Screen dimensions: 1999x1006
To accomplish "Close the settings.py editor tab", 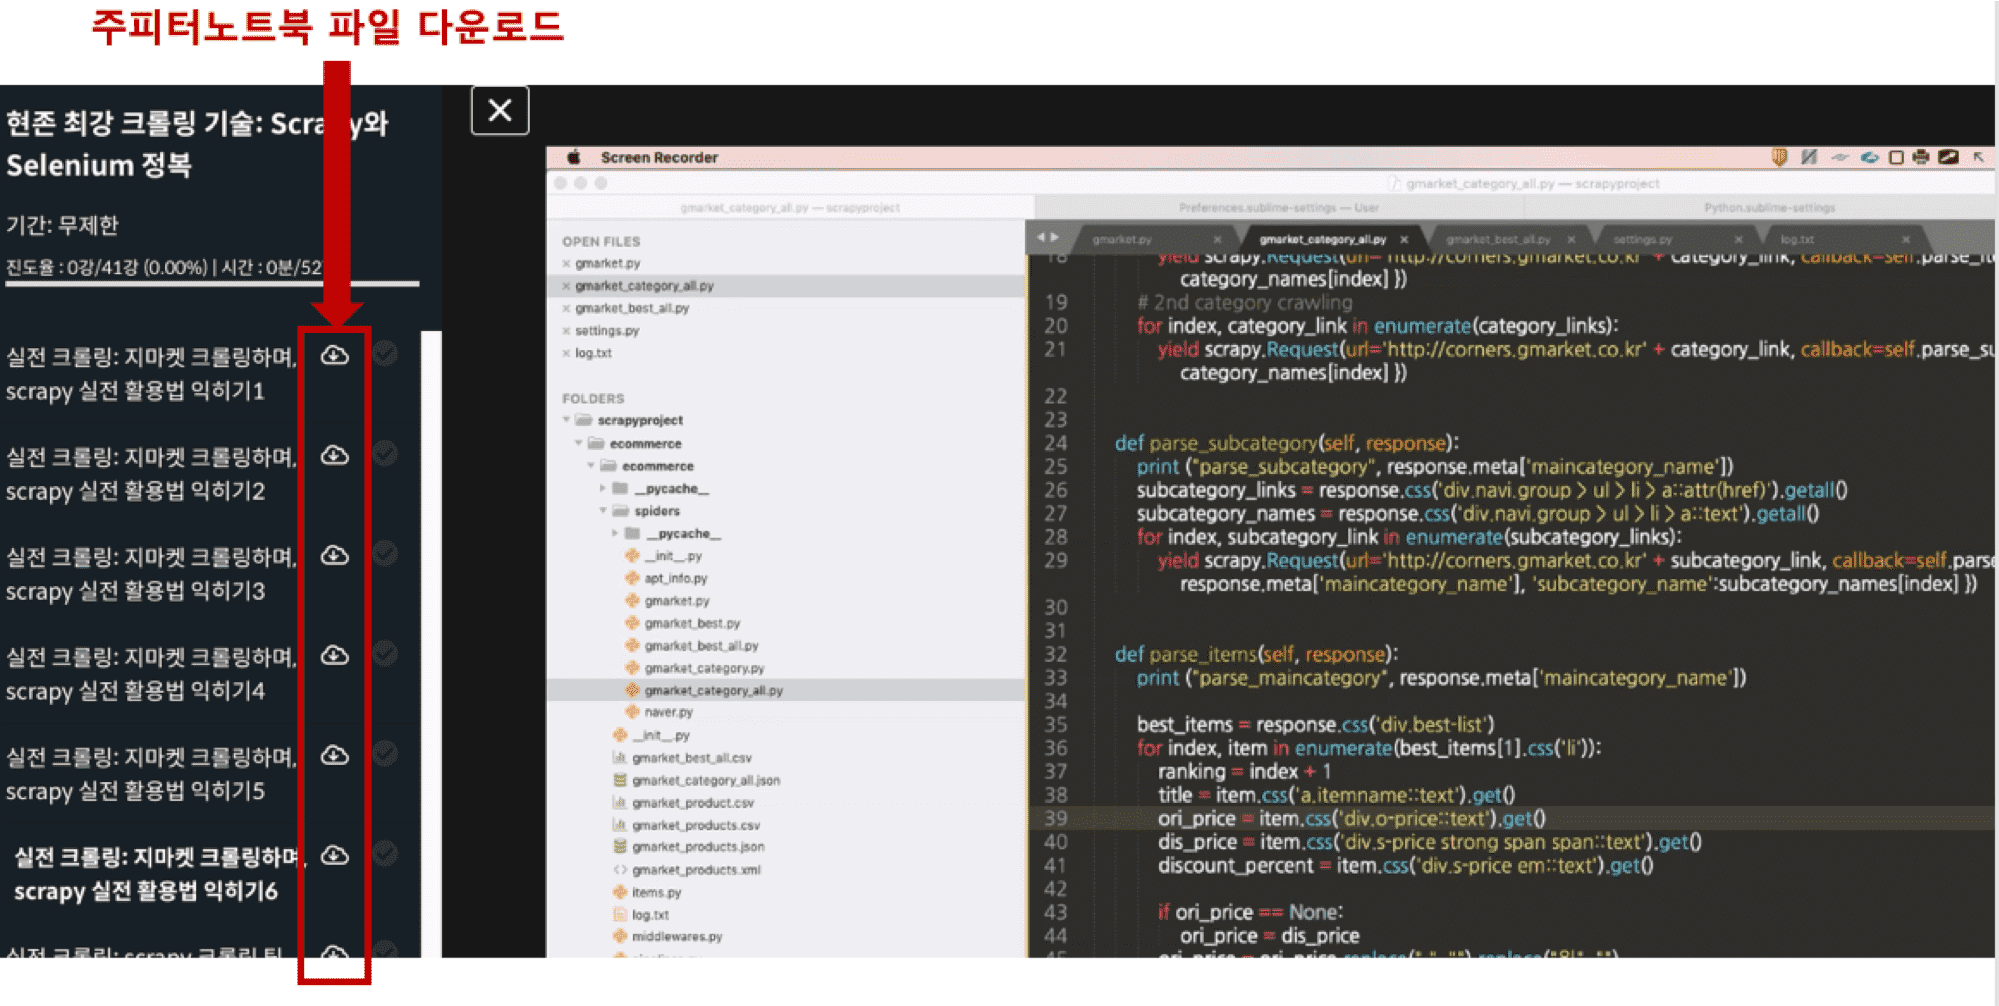I will point(1738,240).
